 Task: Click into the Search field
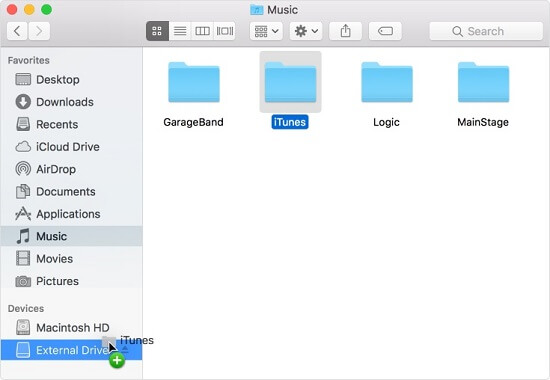tap(486, 31)
